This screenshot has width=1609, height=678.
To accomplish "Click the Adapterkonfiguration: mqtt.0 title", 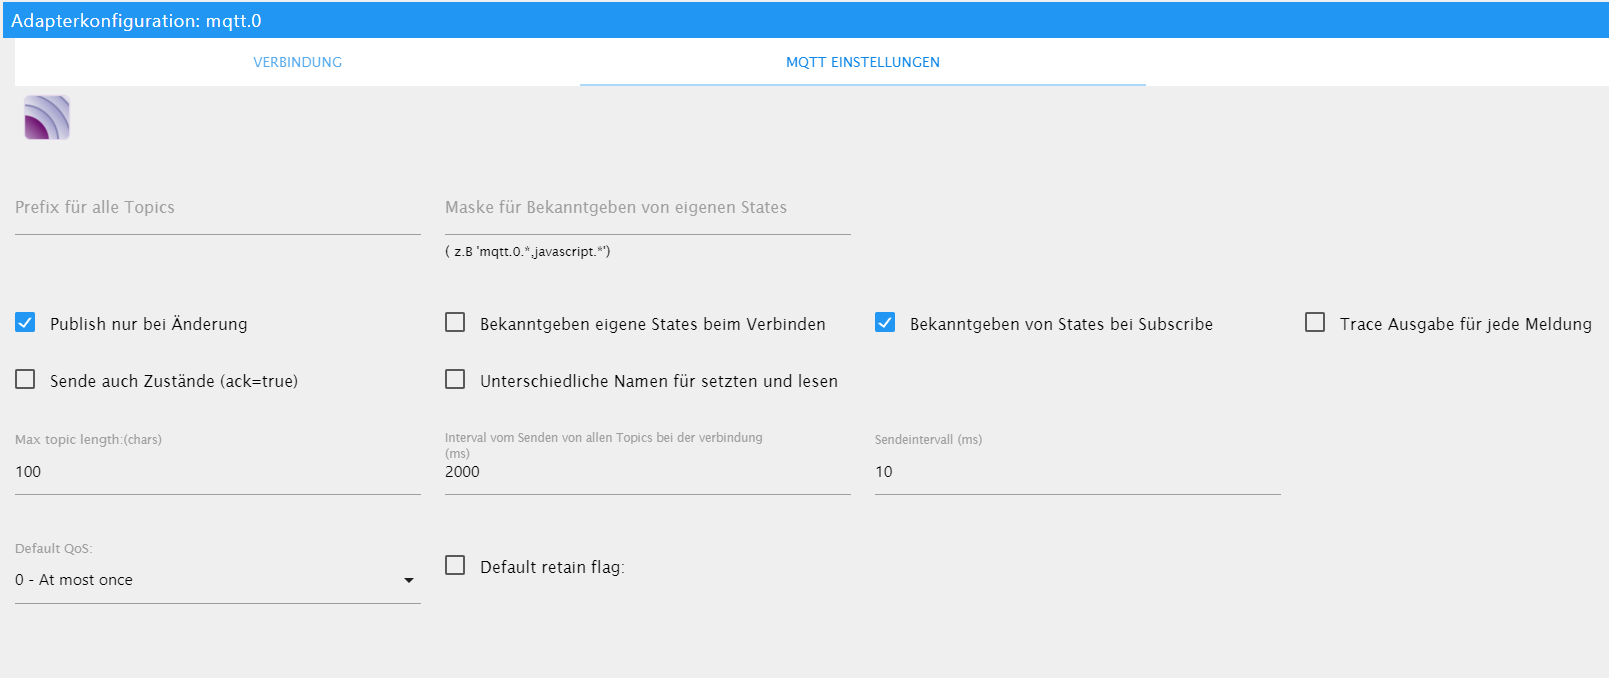I will 136,21.
